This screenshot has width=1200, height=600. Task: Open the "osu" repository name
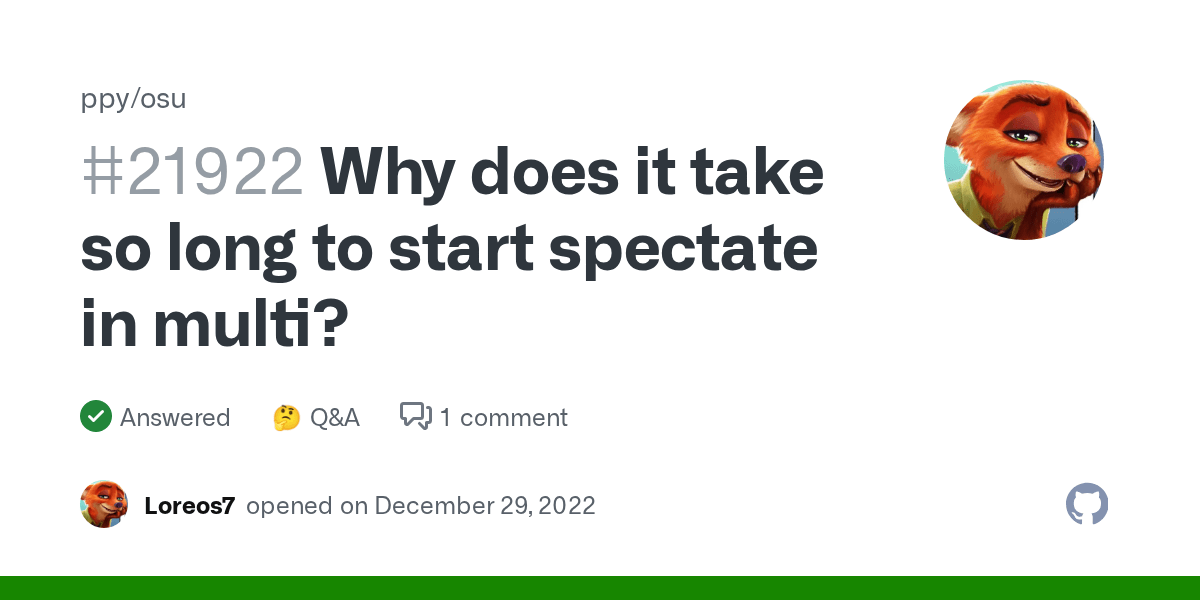pos(162,99)
